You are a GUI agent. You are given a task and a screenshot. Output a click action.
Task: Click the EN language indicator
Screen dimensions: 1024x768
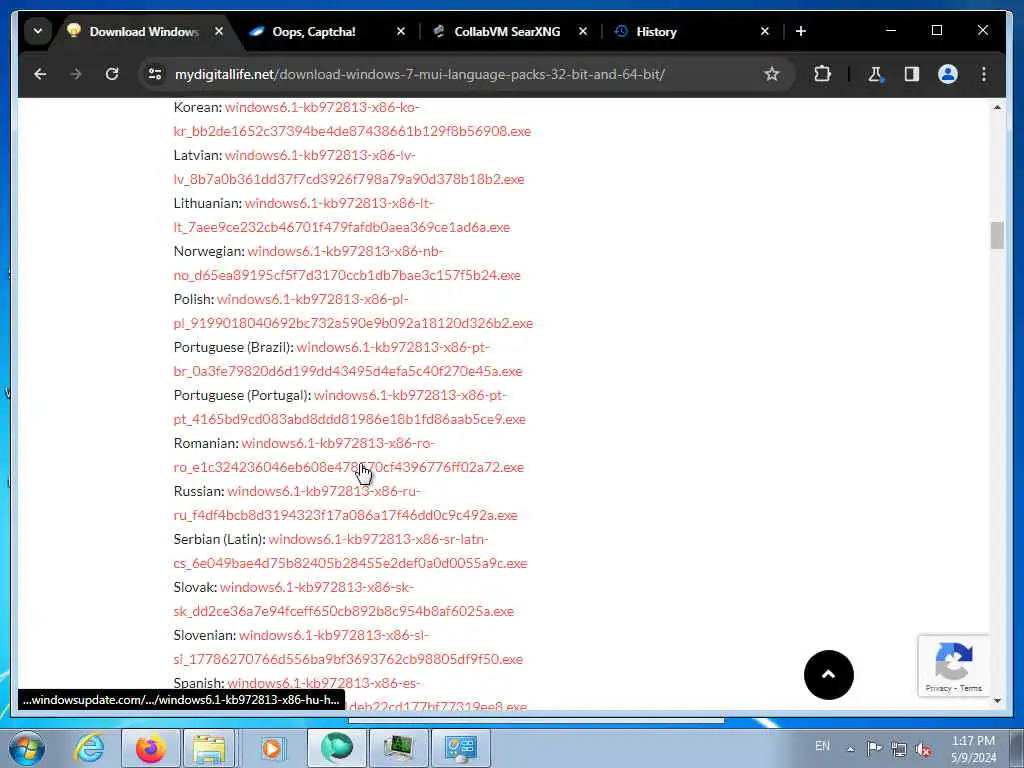[822, 746]
